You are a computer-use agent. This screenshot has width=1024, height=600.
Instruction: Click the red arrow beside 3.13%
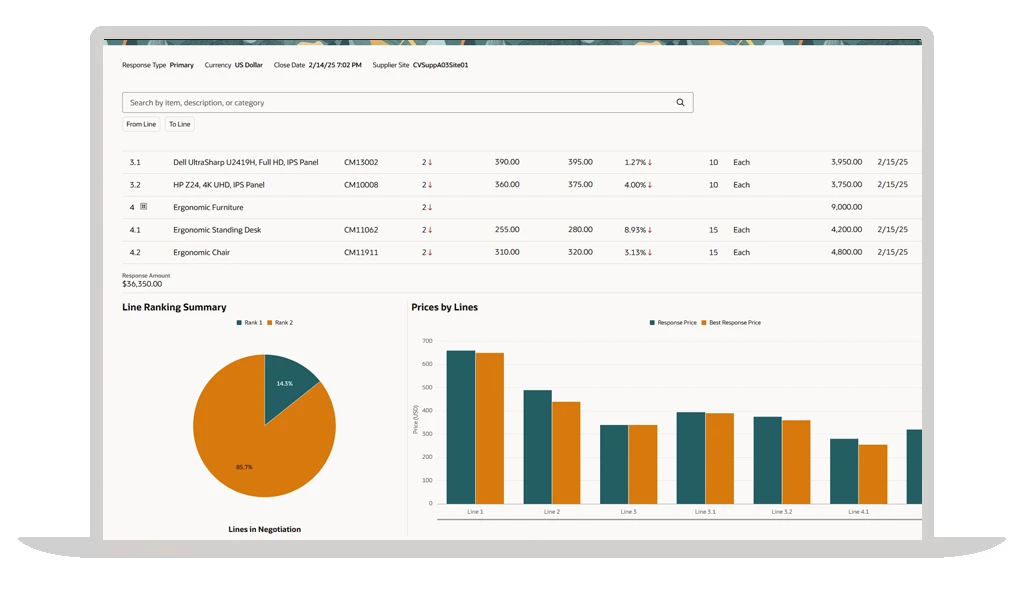649,253
